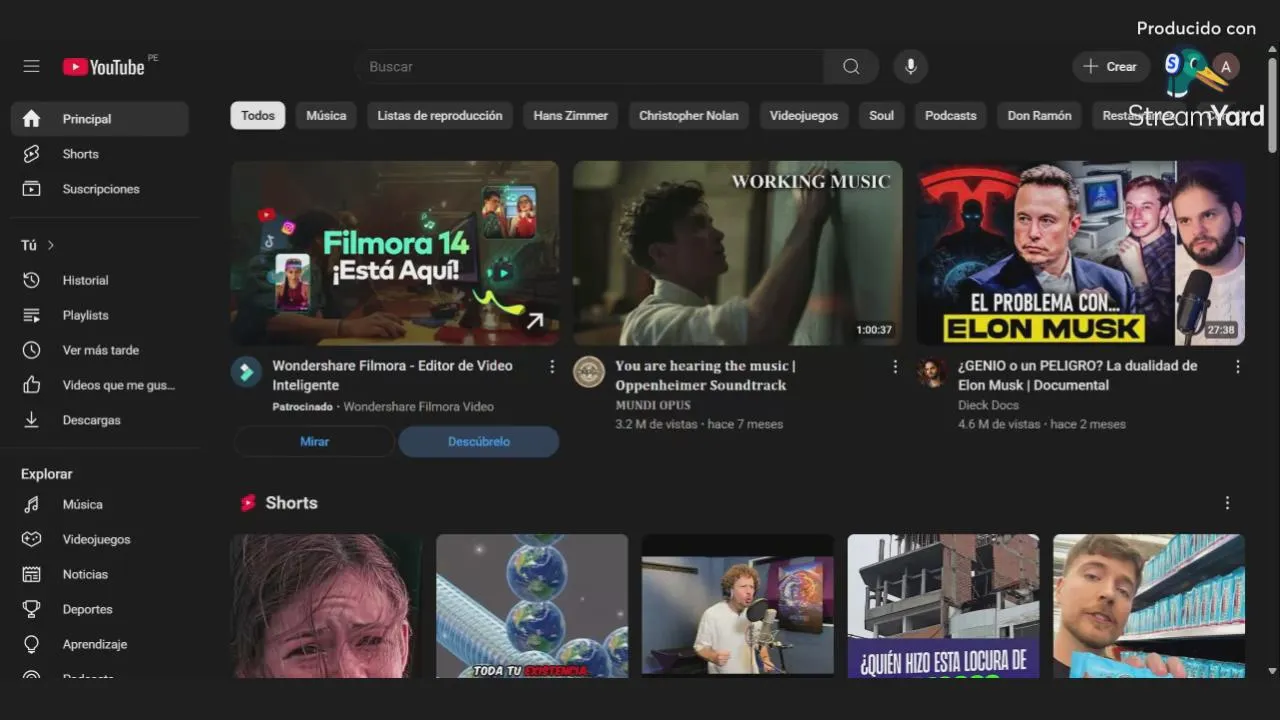The height and width of the screenshot is (720, 1280).
Task: Open Ver más tarde list
Action: [x=99, y=350]
